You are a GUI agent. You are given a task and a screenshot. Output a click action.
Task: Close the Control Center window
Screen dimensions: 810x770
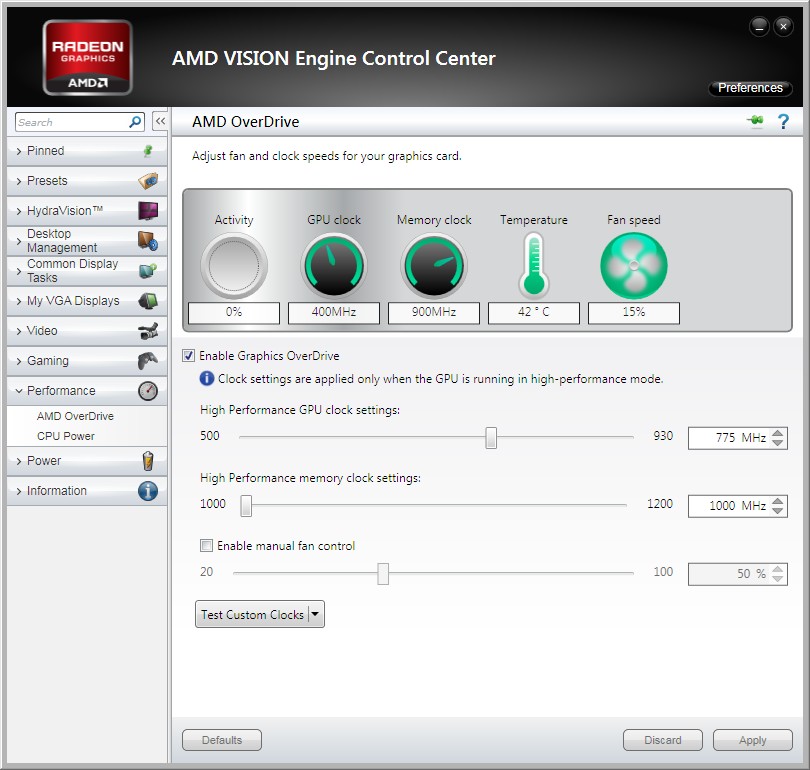click(783, 26)
